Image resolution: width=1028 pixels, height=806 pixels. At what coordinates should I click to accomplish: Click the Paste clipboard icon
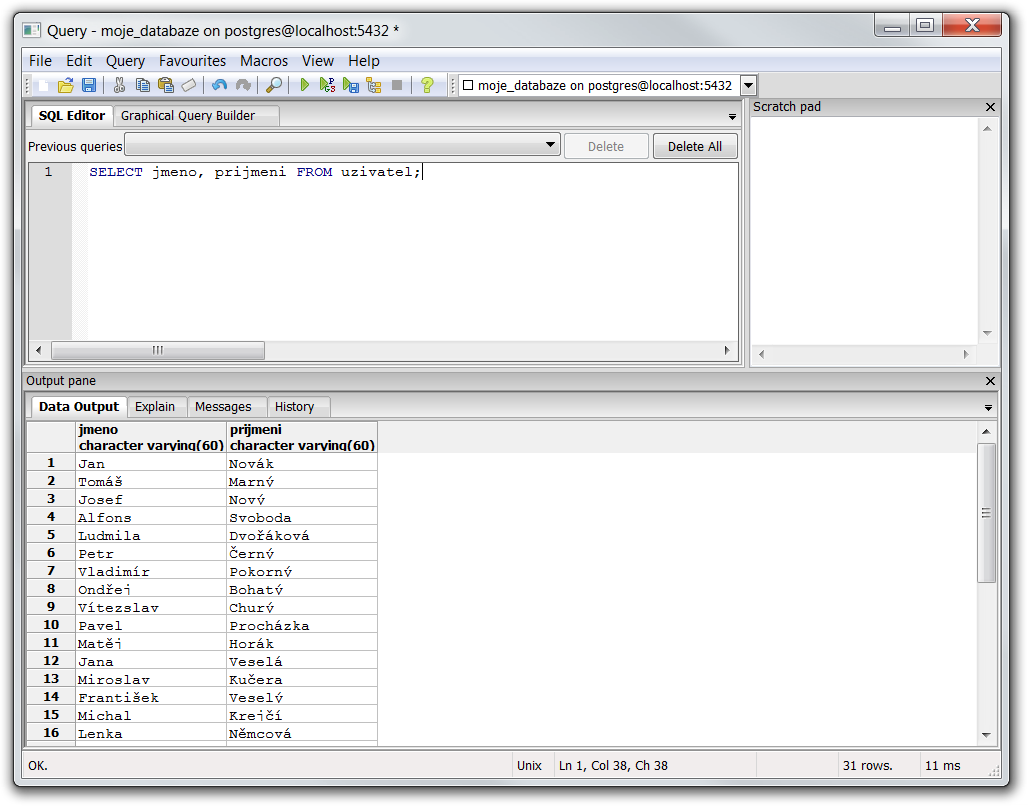click(166, 86)
